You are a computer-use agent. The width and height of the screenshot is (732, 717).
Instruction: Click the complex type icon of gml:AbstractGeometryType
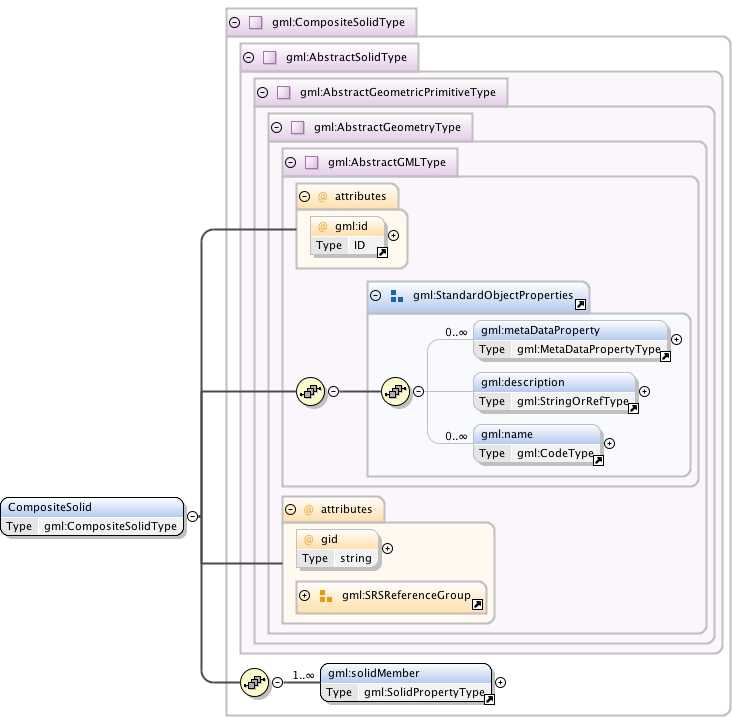click(297, 127)
